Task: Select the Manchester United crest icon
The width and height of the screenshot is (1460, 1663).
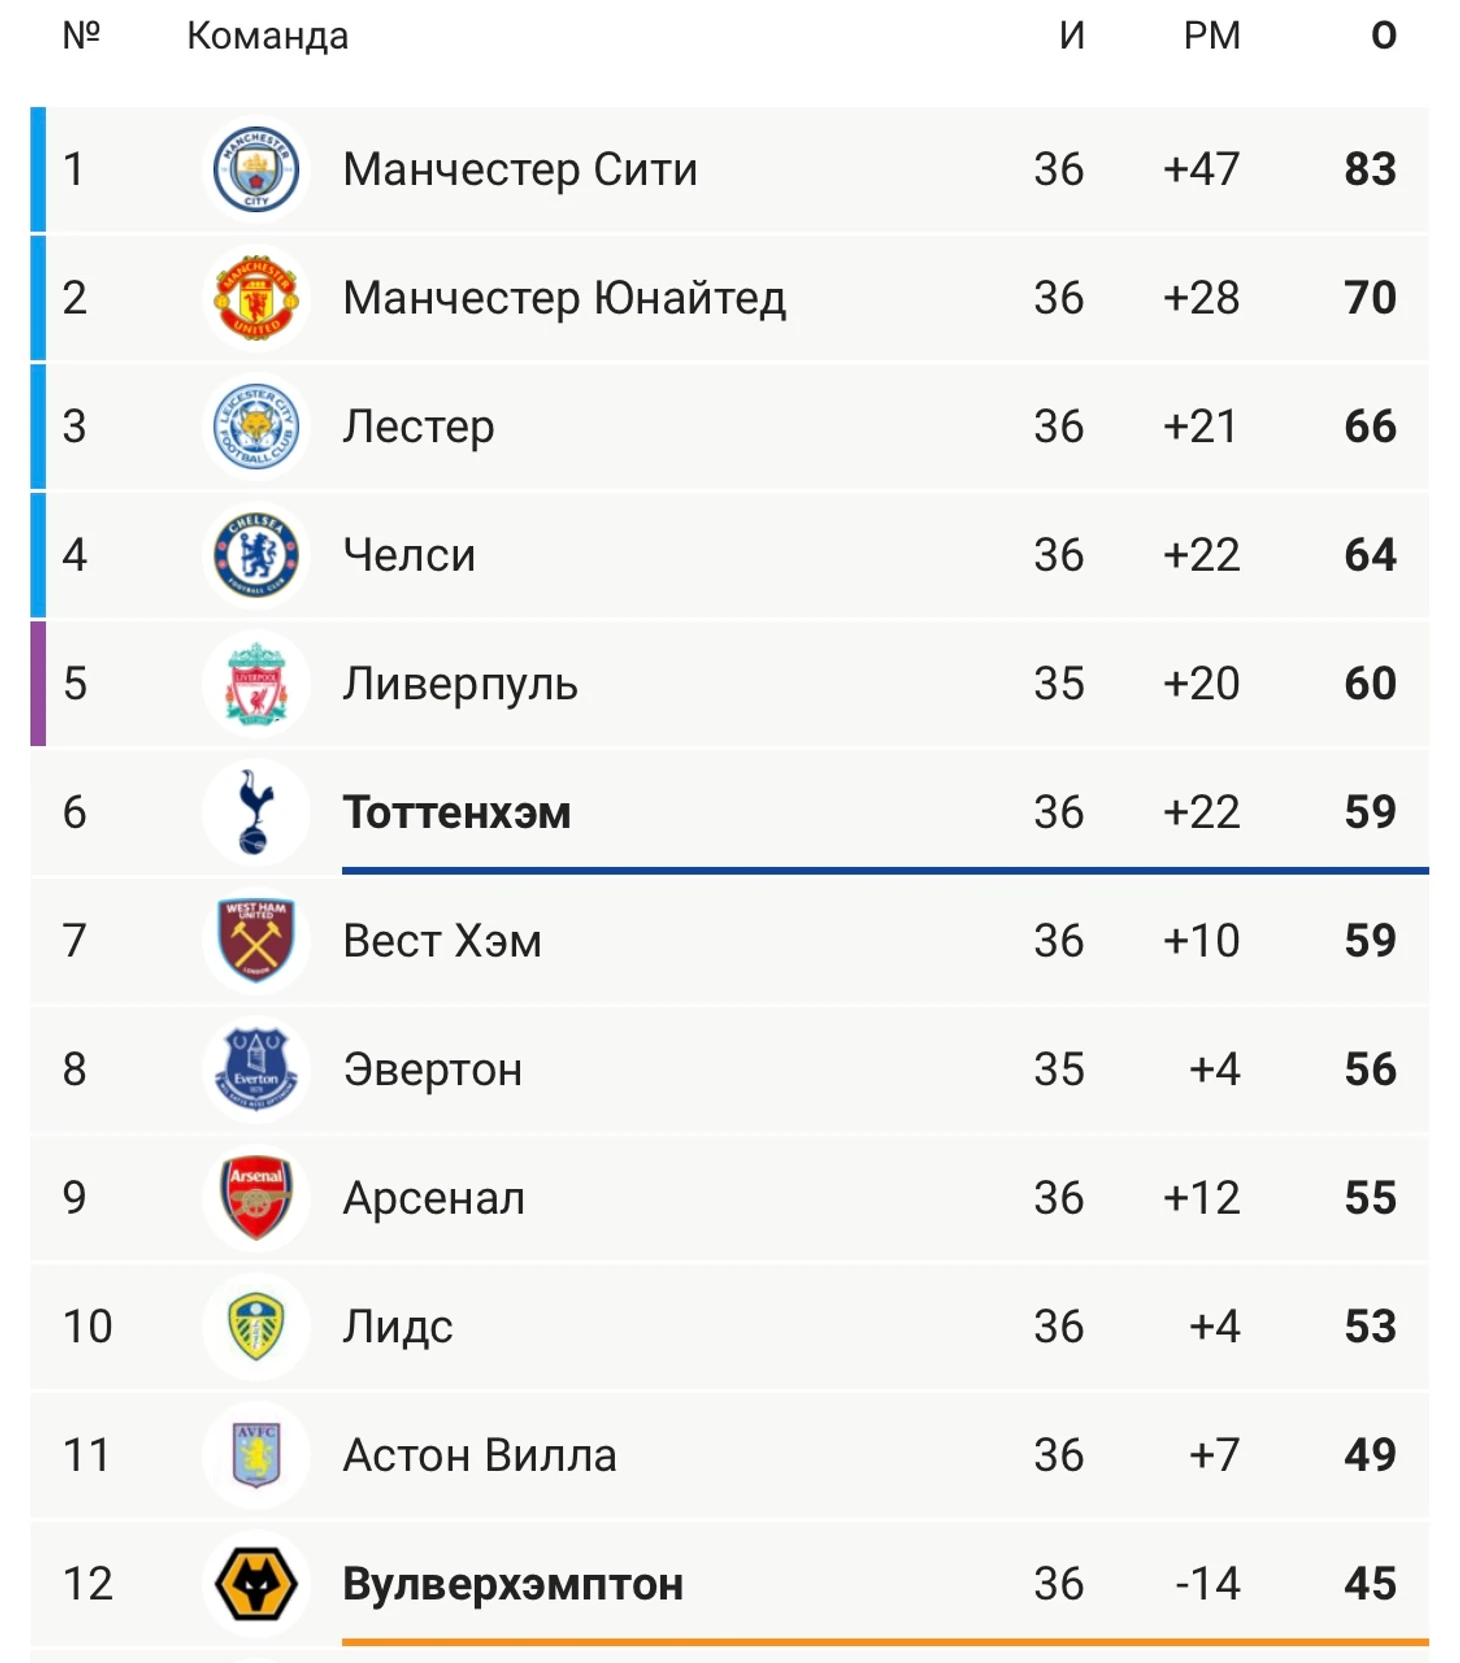Action: 256,298
